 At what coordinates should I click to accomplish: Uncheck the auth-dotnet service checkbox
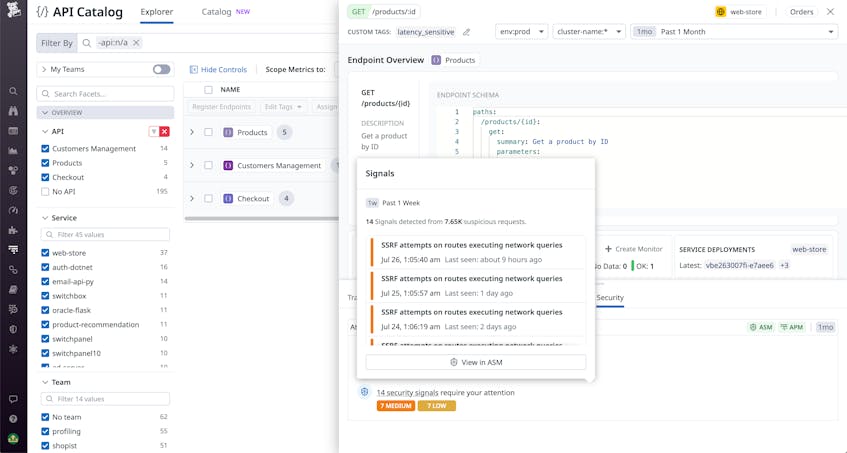point(45,267)
